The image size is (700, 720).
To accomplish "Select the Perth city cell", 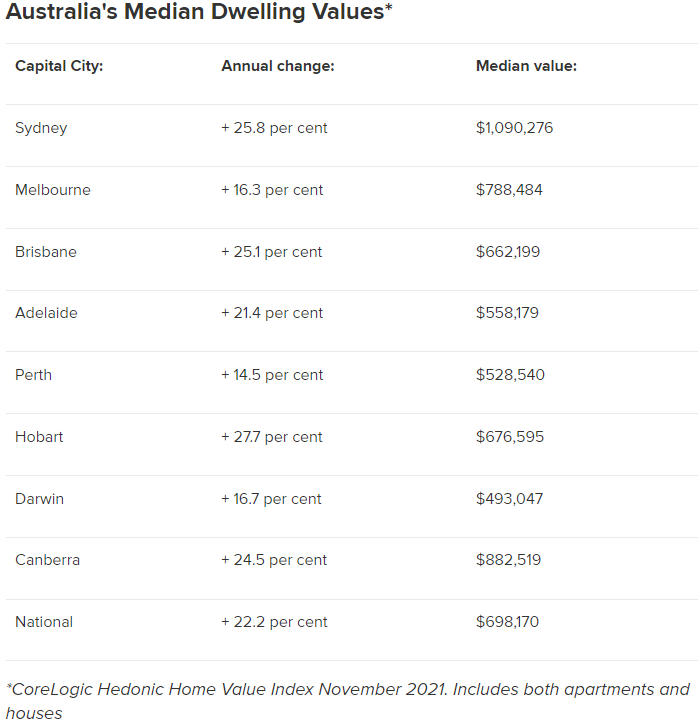I will click(x=34, y=375).
